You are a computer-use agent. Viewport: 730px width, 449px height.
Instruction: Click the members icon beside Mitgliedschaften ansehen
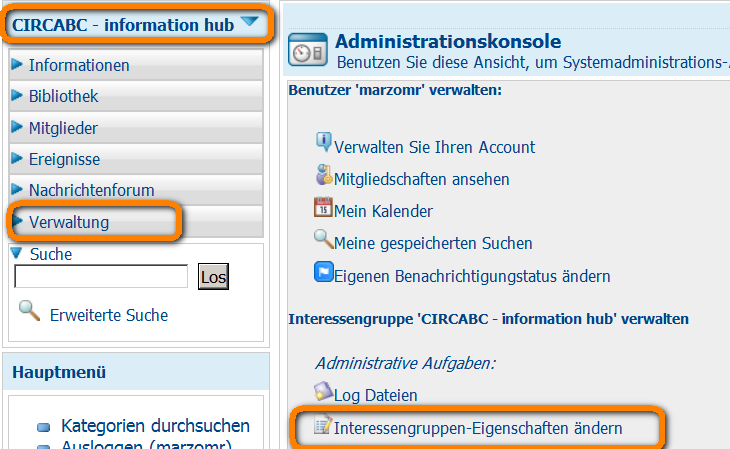(323, 177)
